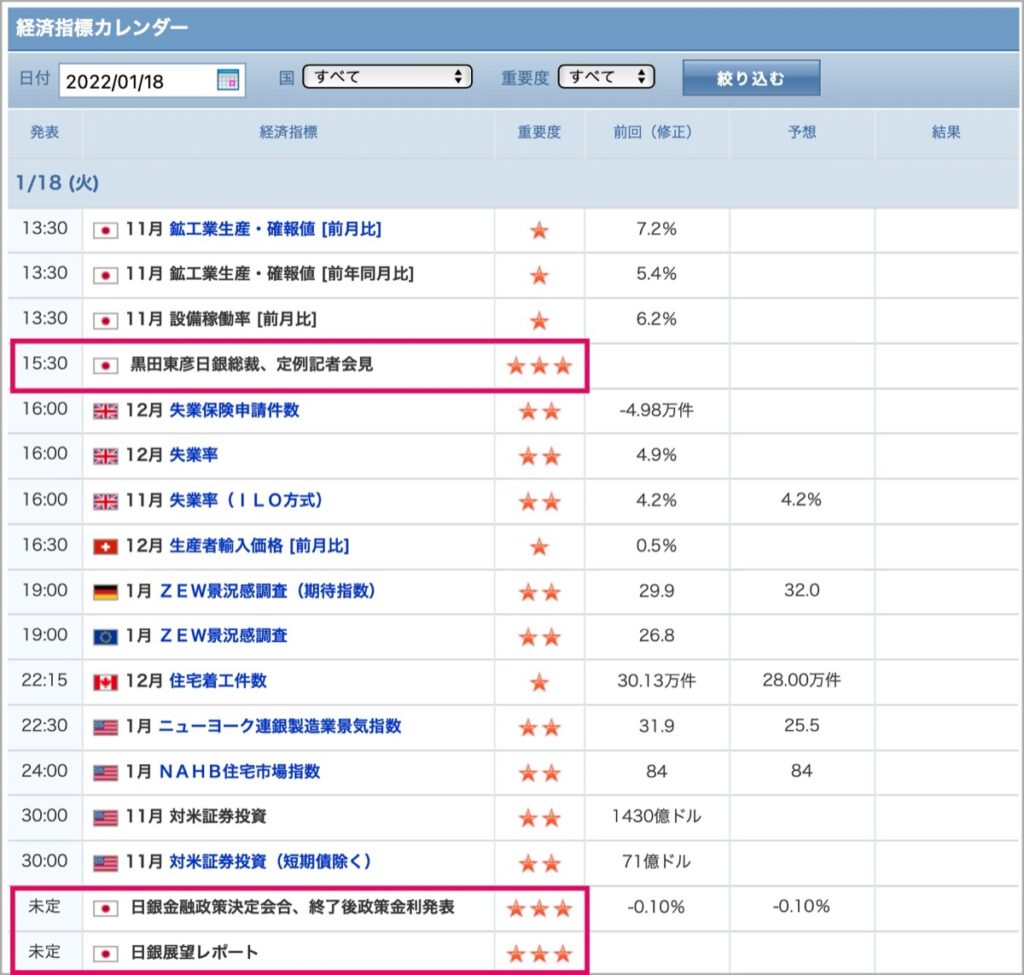Open 失業率(ILO方式) link
The height and width of the screenshot is (975, 1024).
246,500
